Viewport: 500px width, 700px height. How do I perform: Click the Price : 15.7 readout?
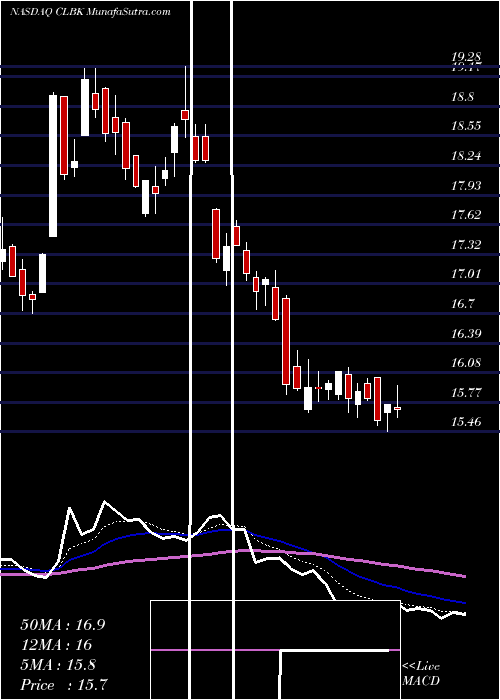(63, 684)
